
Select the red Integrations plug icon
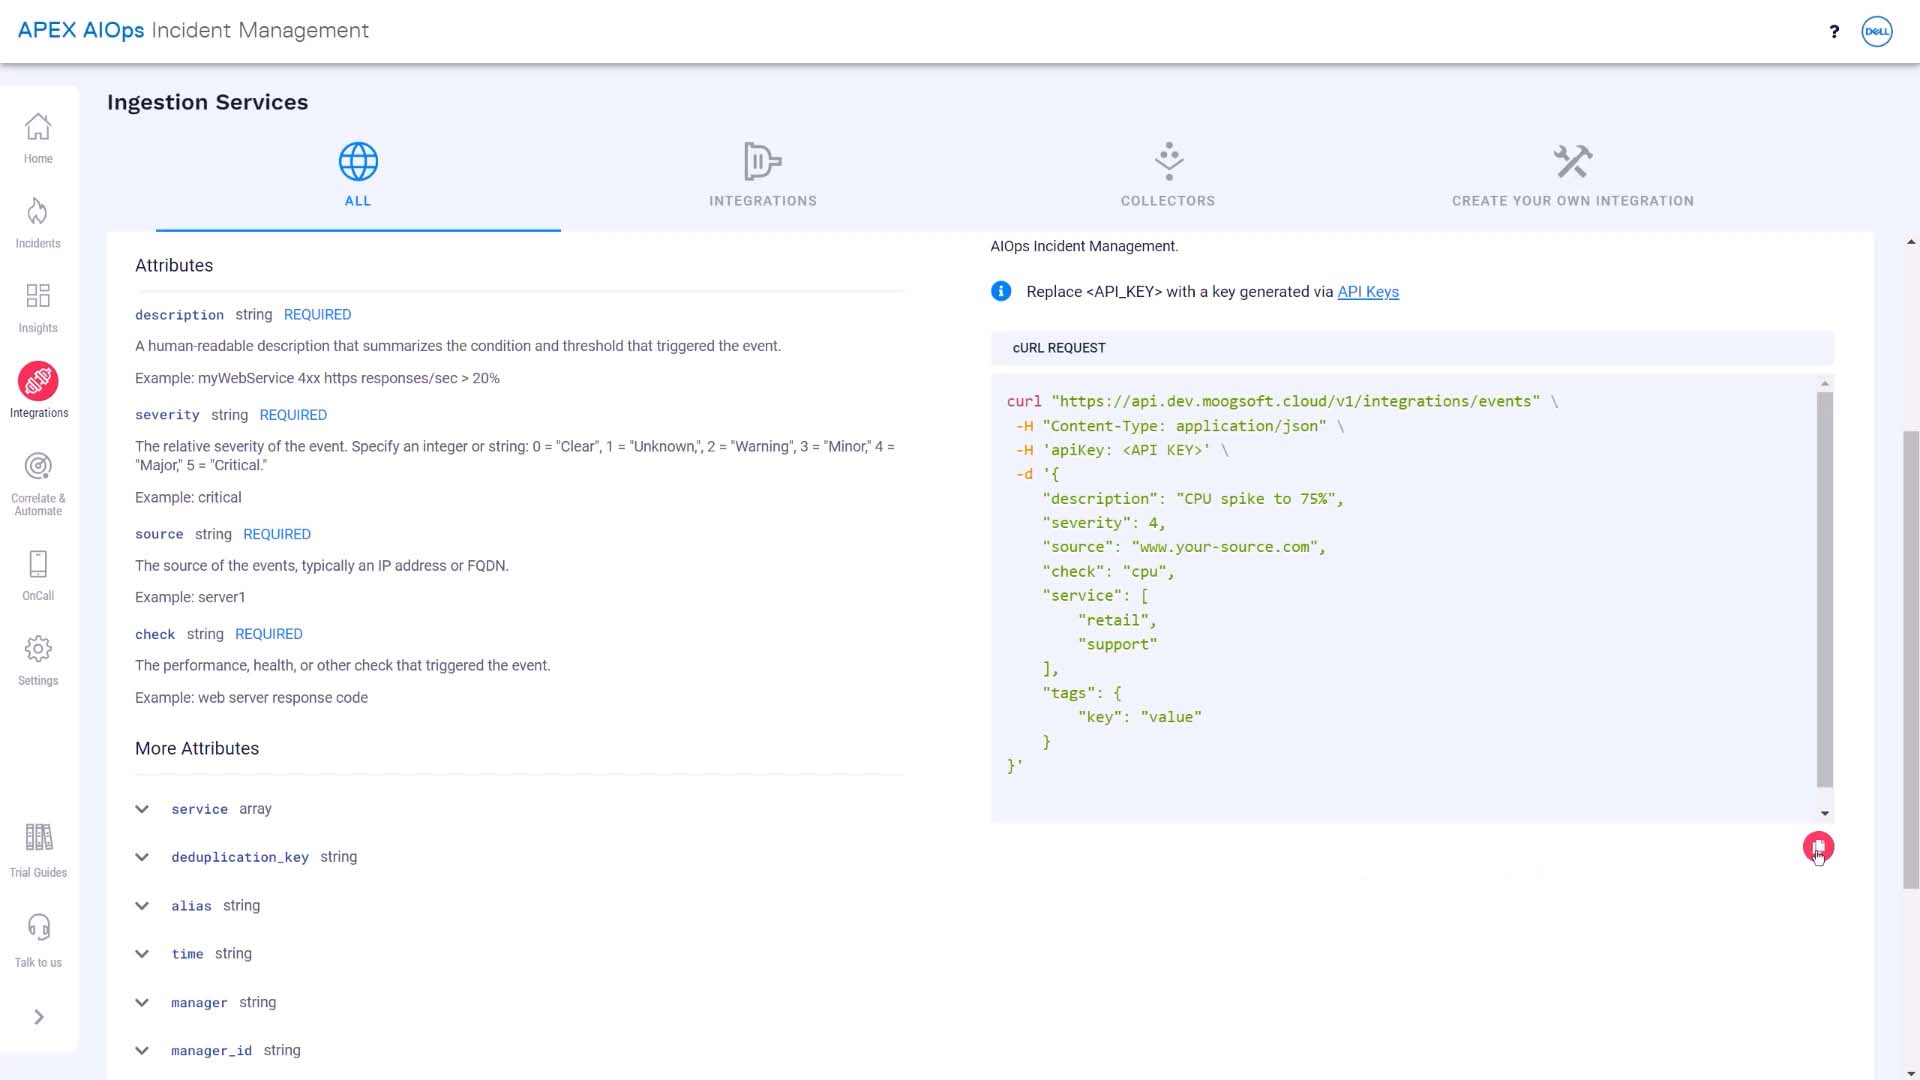pyautogui.click(x=38, y=381)
